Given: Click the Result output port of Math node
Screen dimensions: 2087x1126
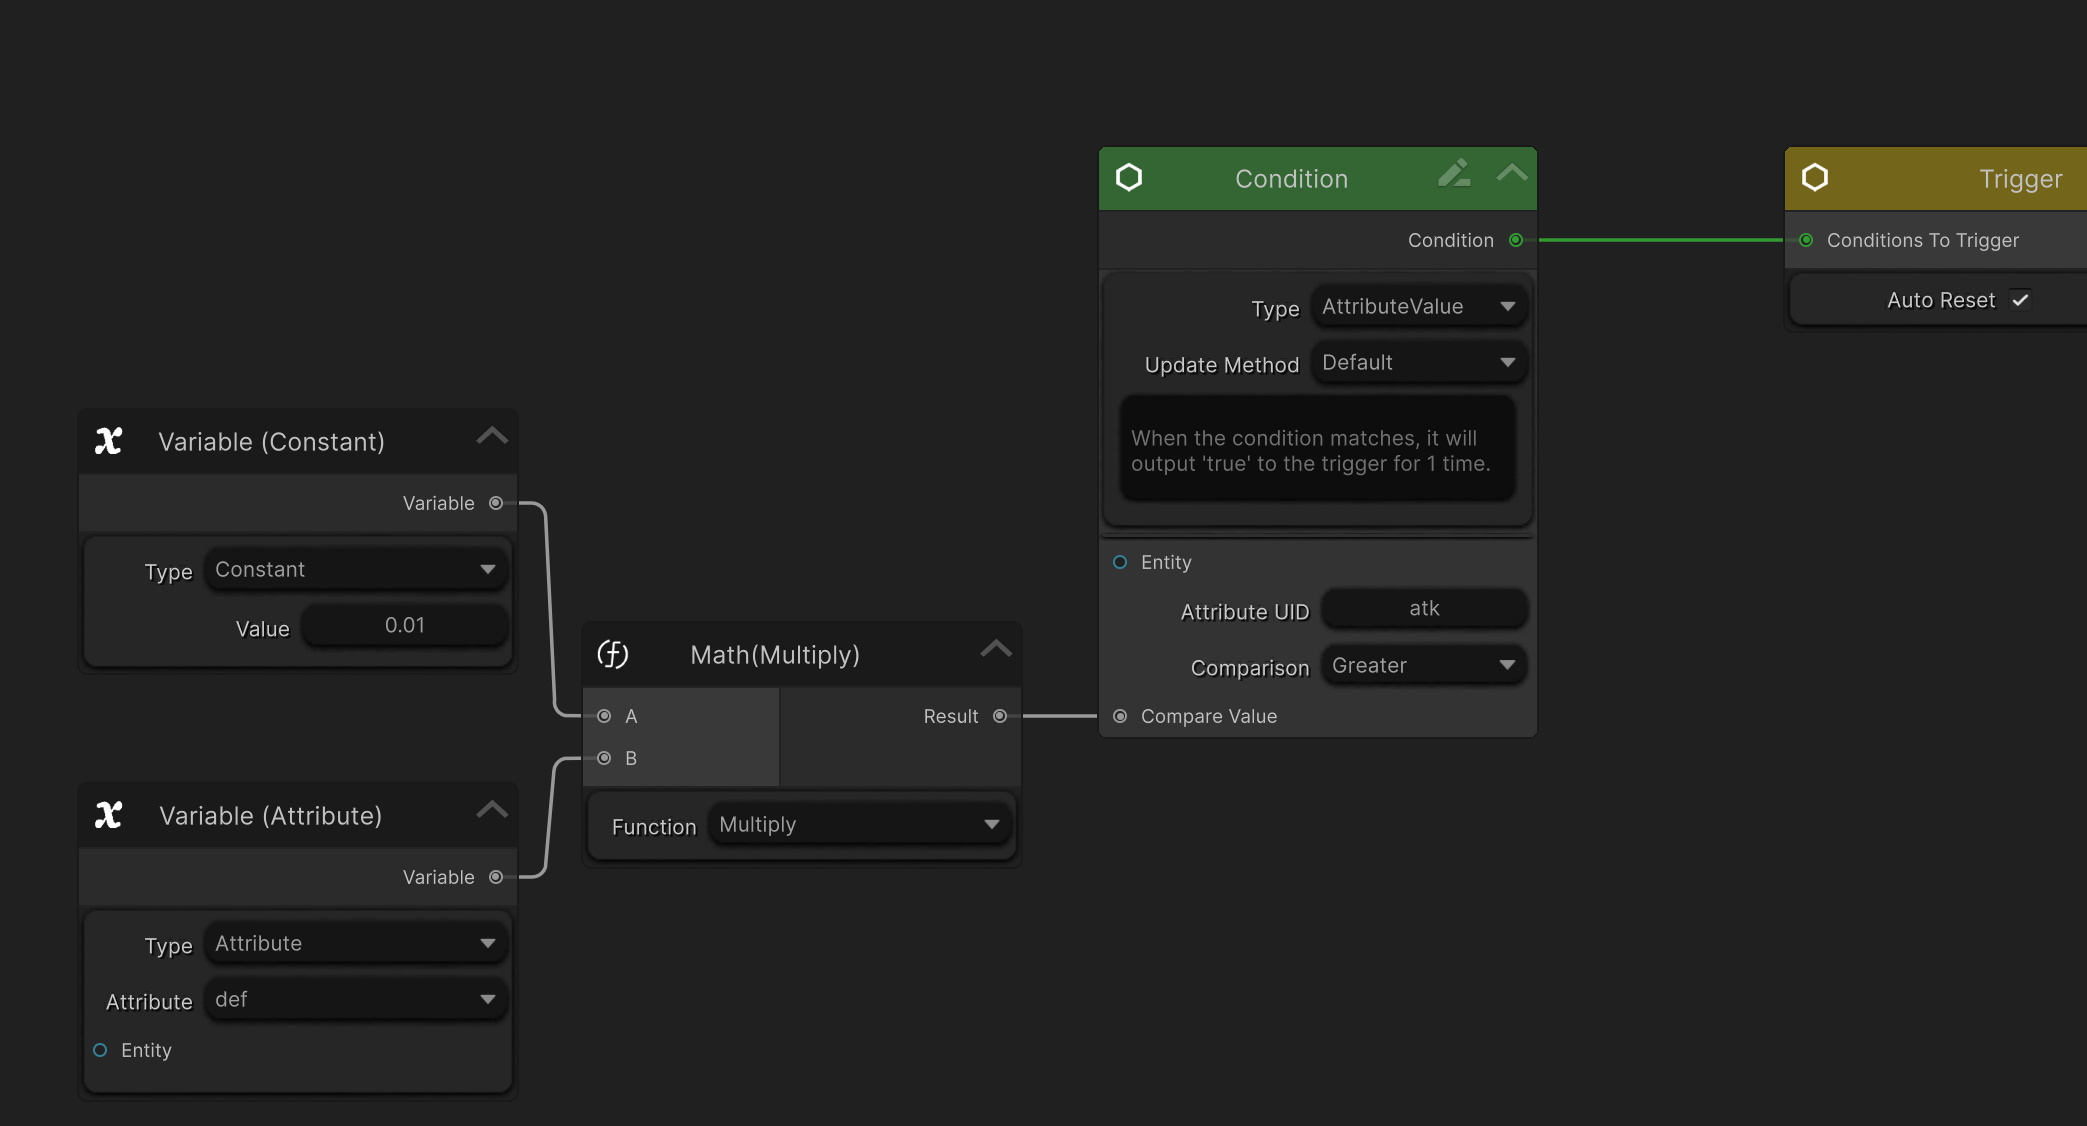Looking at the screenshot, I should coord(999,716).
